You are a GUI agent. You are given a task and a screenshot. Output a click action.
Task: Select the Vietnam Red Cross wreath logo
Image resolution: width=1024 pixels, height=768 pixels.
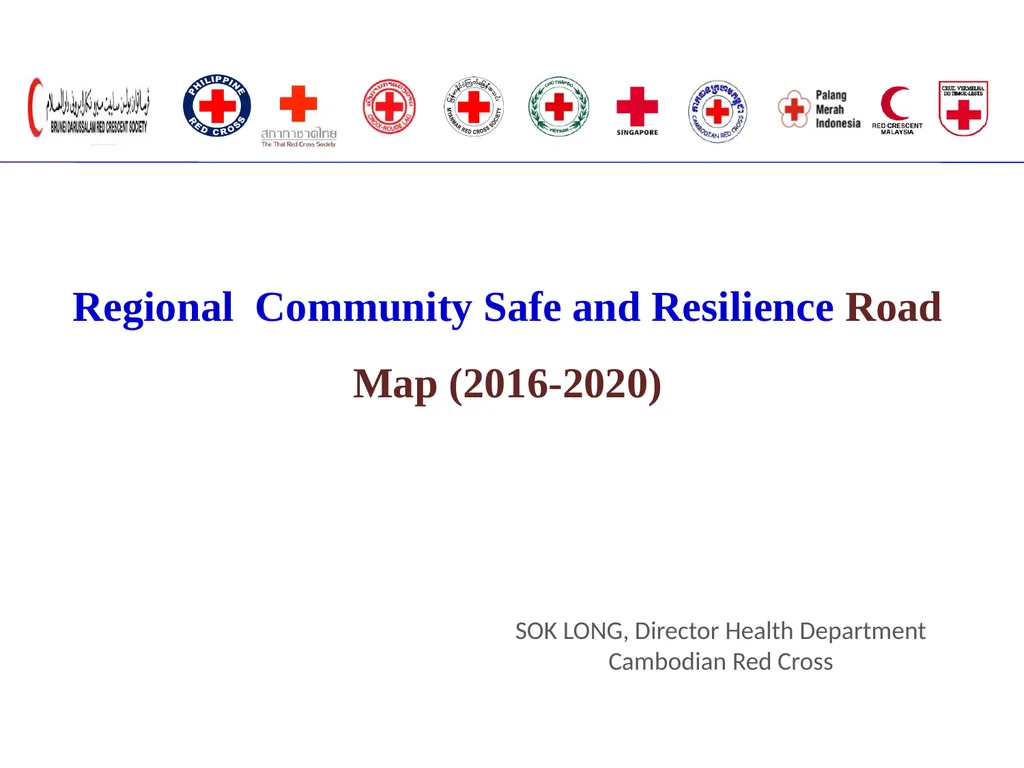[558, 106]
